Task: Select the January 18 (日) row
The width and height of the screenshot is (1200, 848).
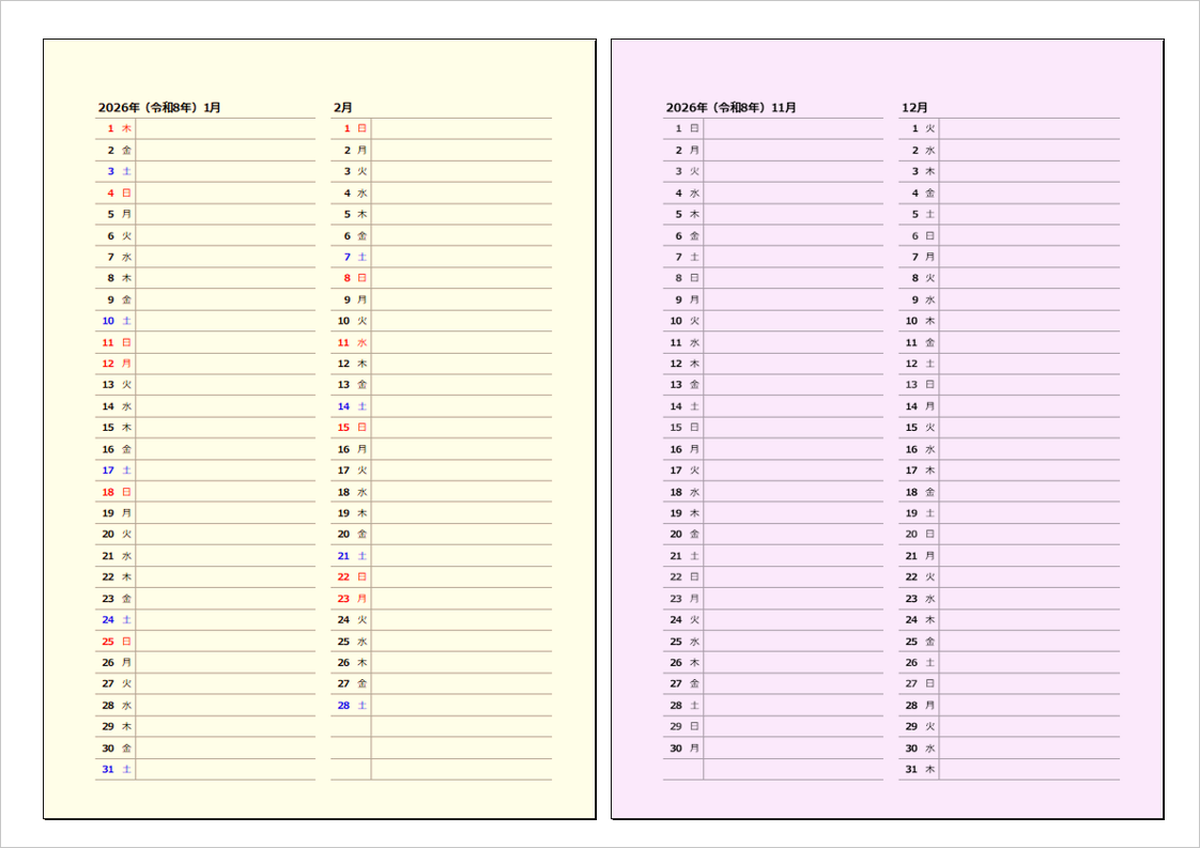Action: (x=205, y=492)
